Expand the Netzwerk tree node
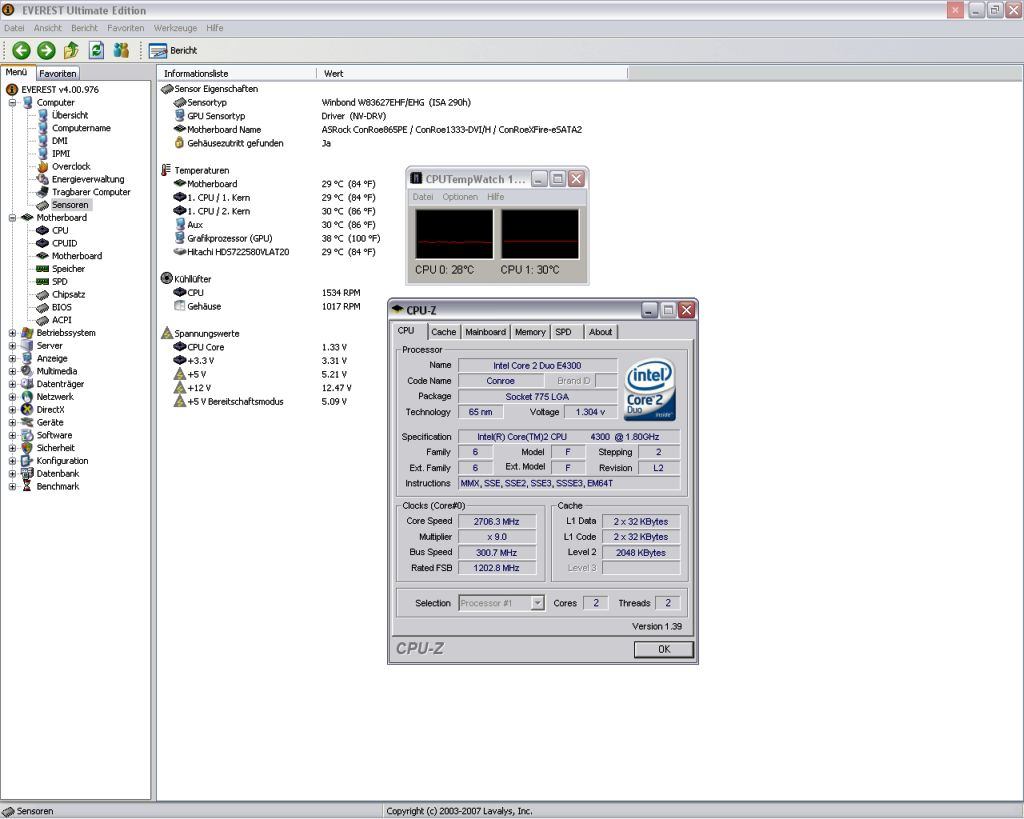This screenshot has width=1024, height=819. coord(12,397)
